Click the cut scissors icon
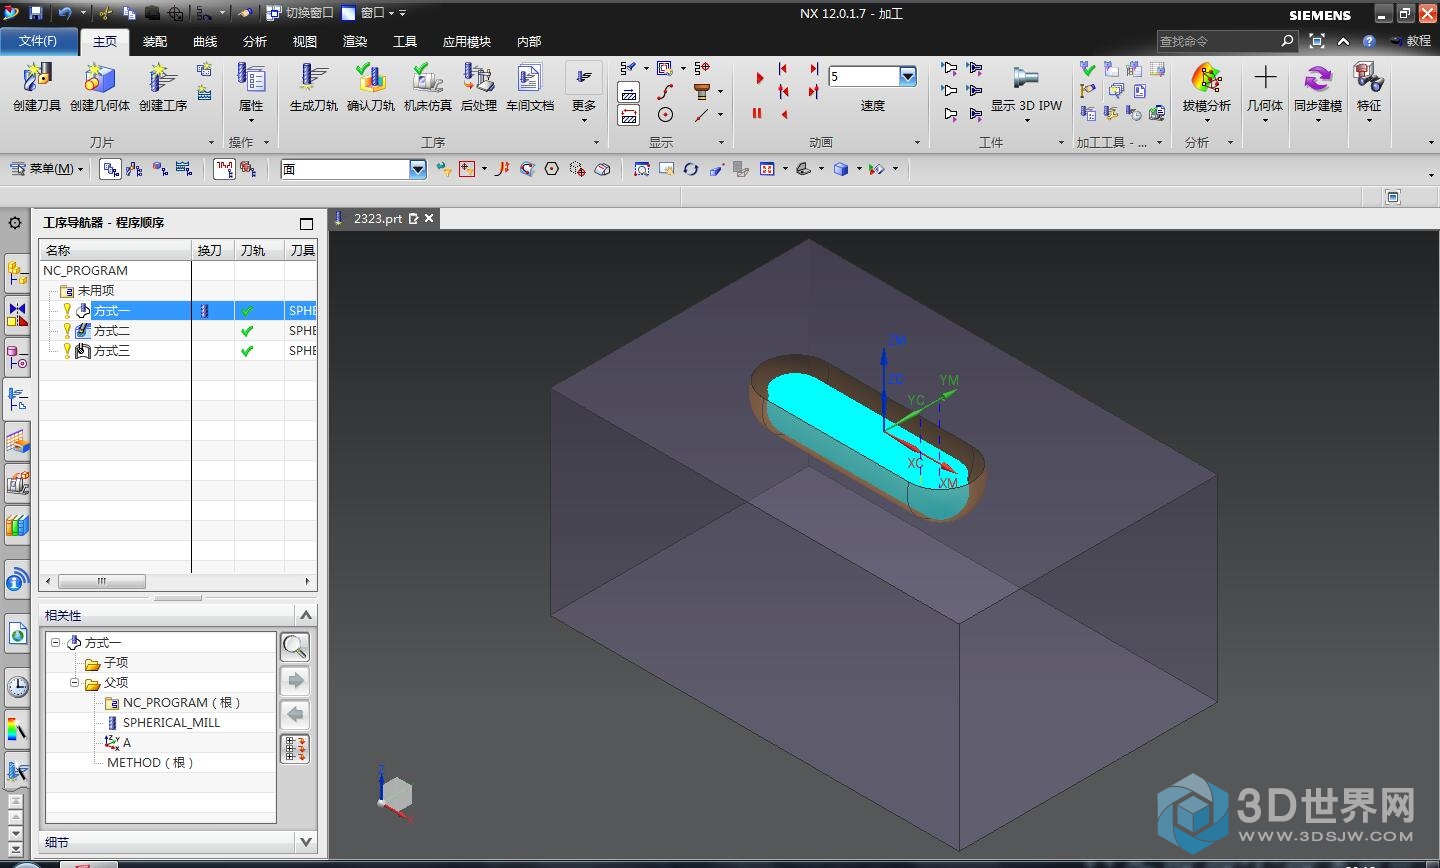Image resolution: width=1440 pixels, height=868 pixels. [106, 13]
